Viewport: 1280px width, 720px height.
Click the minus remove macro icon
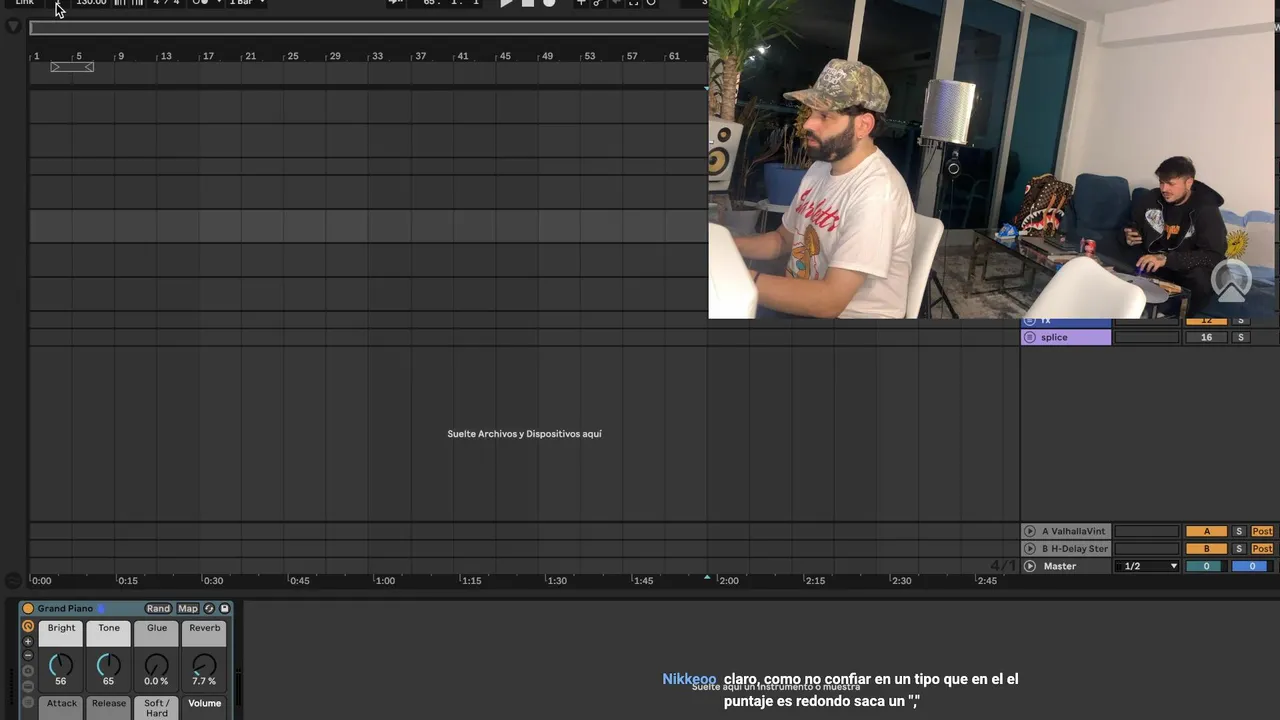(x=28, y=656)
